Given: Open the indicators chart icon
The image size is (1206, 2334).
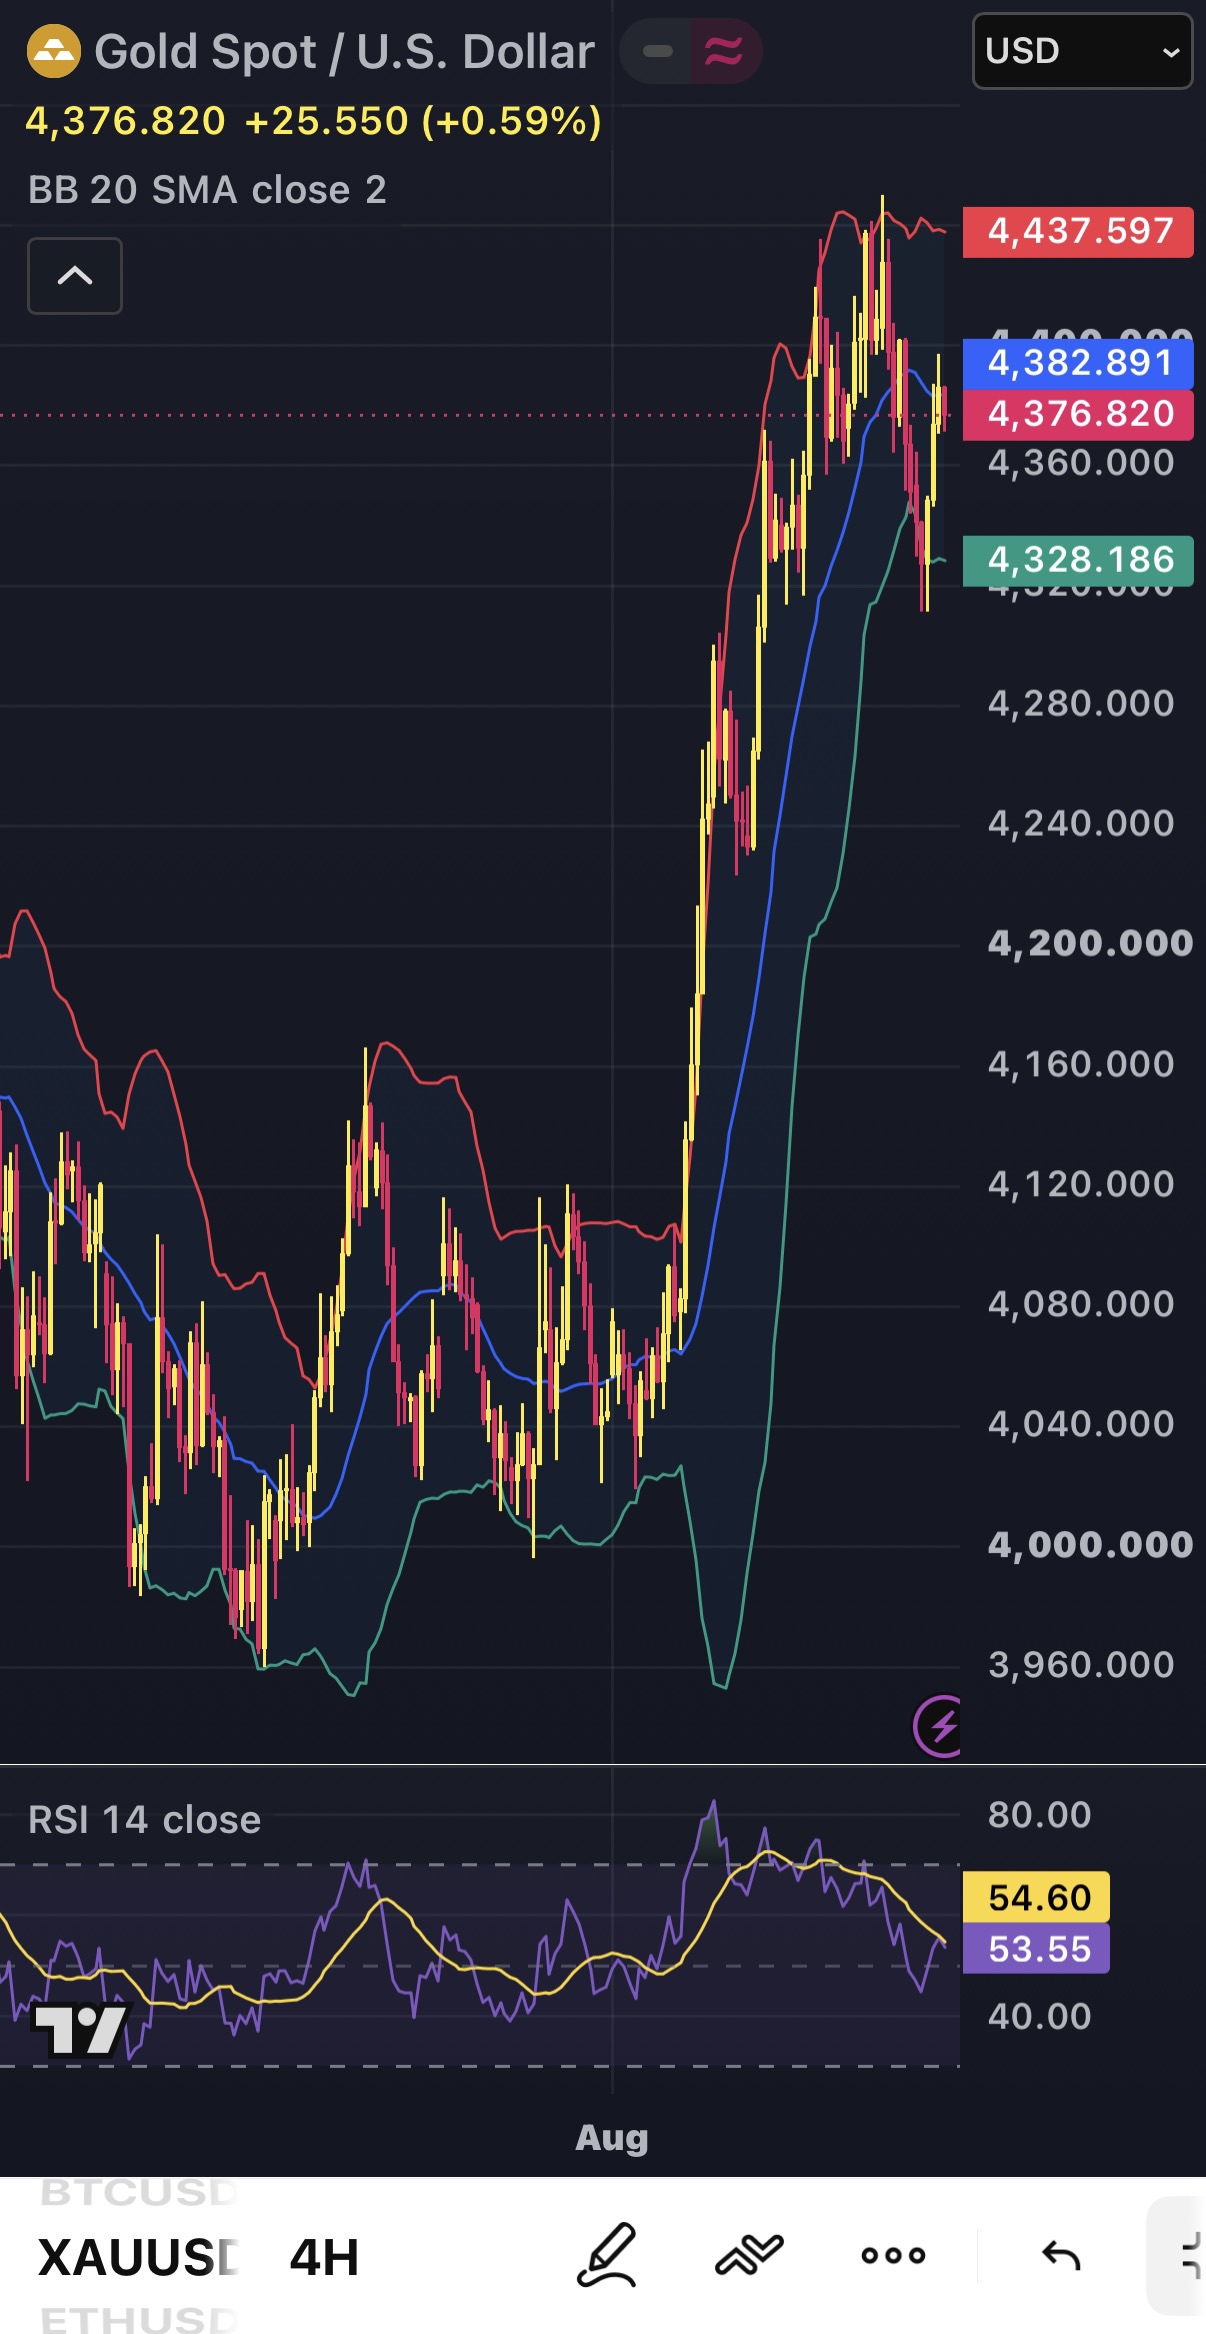Looking at the screenshot, I should (749, 2254).
